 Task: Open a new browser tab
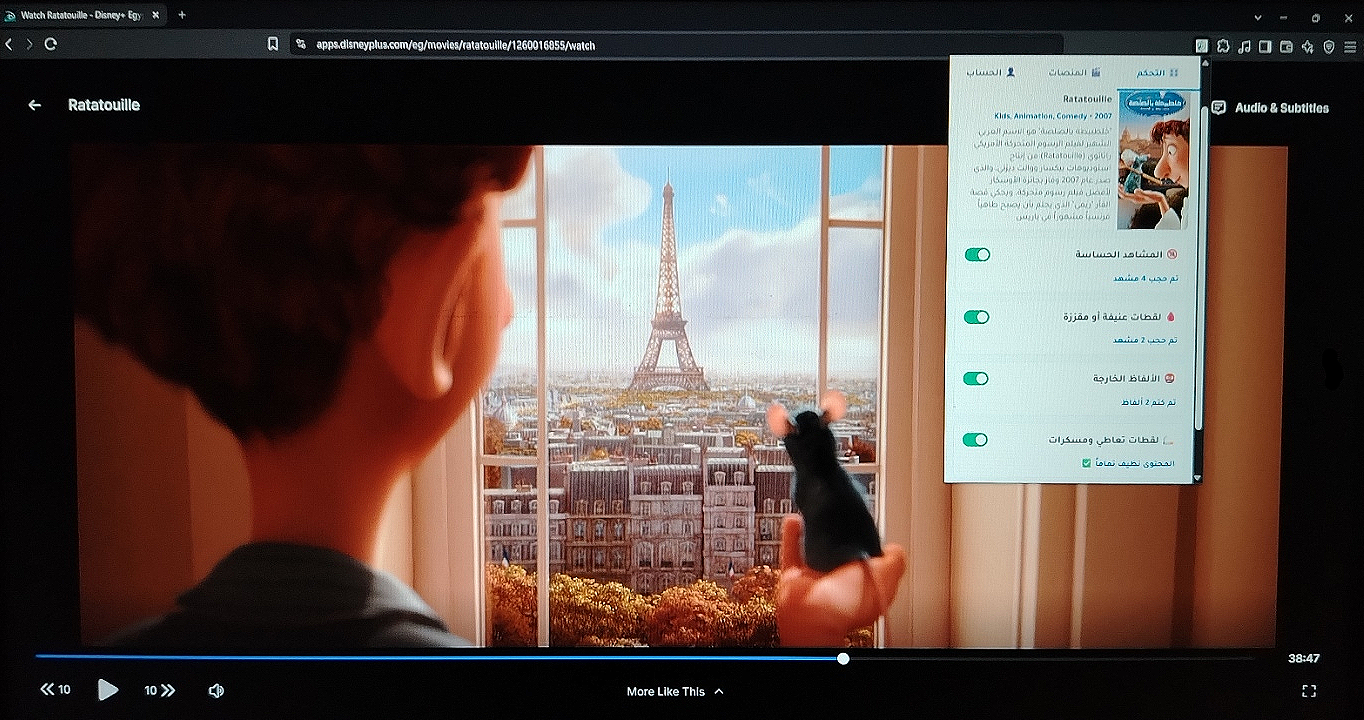(x=182, y=16)
